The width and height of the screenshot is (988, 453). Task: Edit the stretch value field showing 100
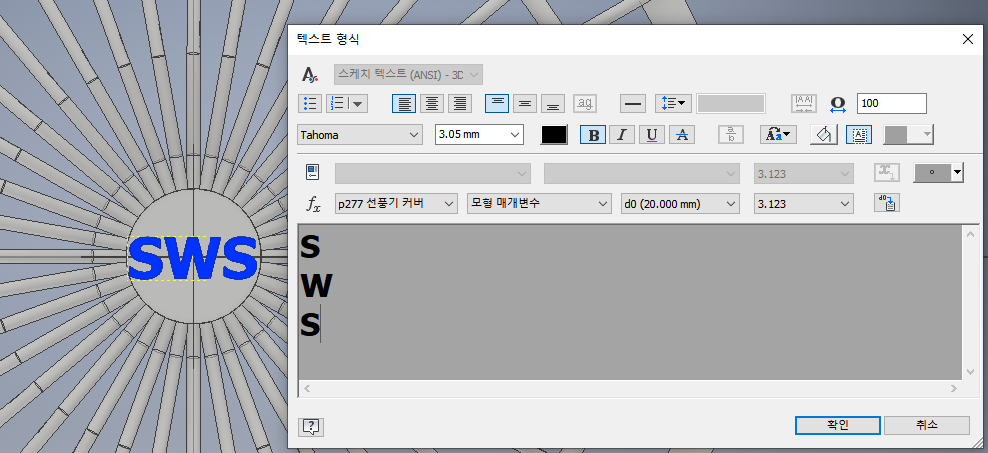(x=892, y=103)
